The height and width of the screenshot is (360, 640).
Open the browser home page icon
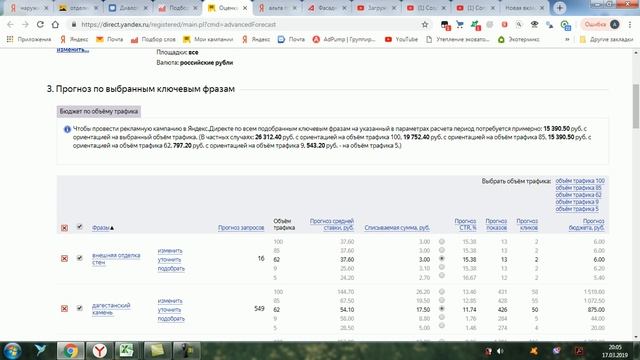tap(55, 24)
